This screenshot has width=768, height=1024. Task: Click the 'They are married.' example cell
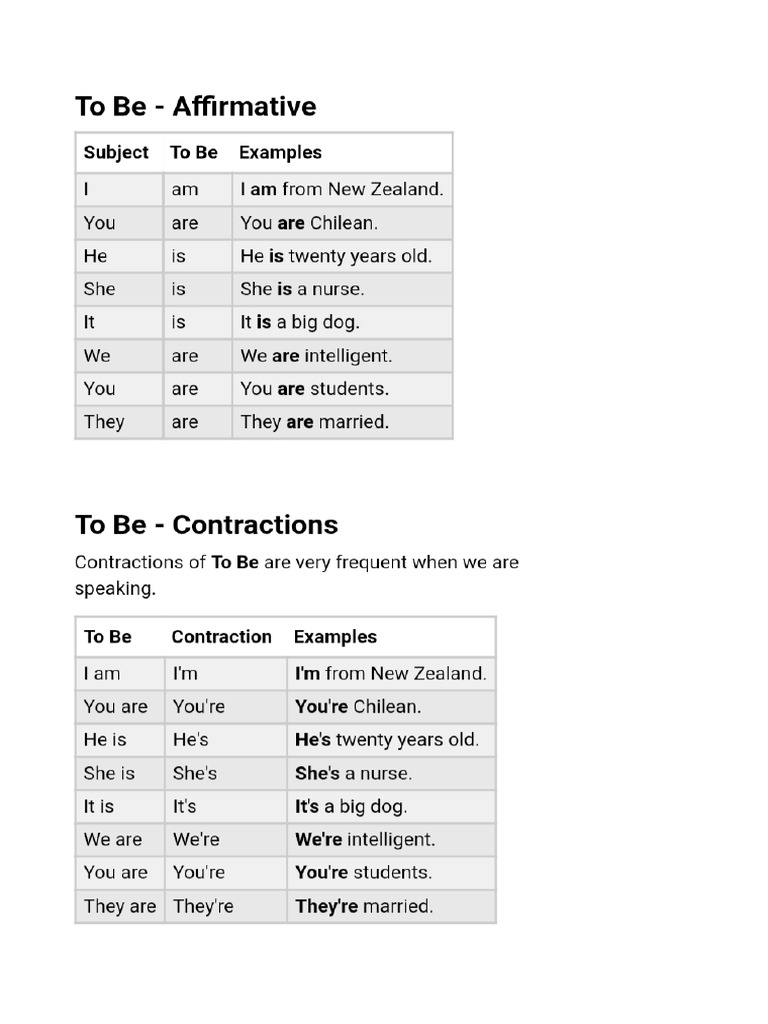coord(342,422)
